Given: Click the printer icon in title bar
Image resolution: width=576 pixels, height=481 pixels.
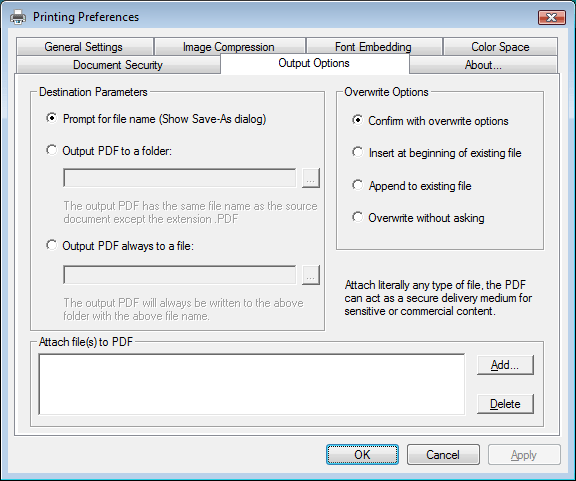Looking at the screenshot, I should pos(18,17).
